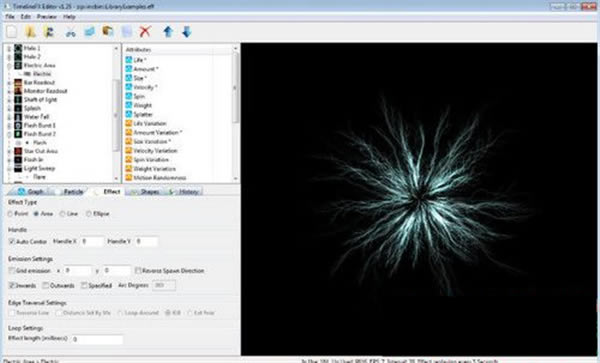Select the Point effect type radio
600x363 pixels.
[10, 214]
